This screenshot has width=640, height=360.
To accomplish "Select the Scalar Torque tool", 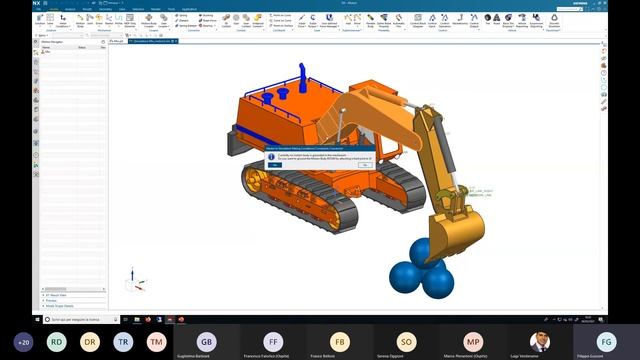I will point(313,20).
